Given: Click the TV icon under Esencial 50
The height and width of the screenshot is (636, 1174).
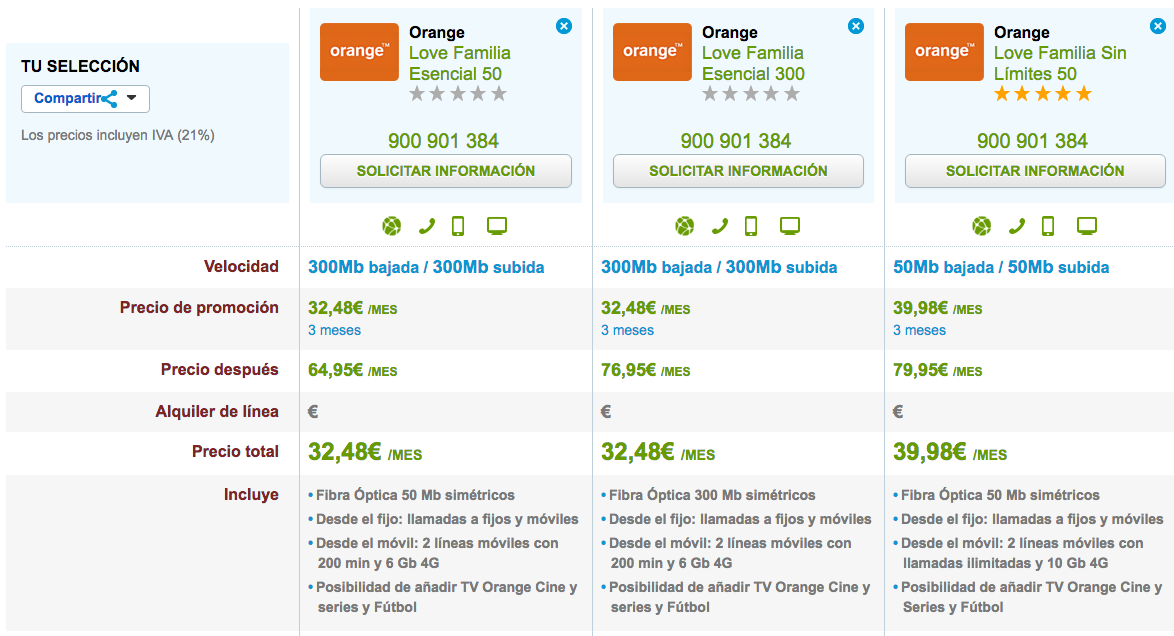Looking at the screenshot, I should point(497,226).
